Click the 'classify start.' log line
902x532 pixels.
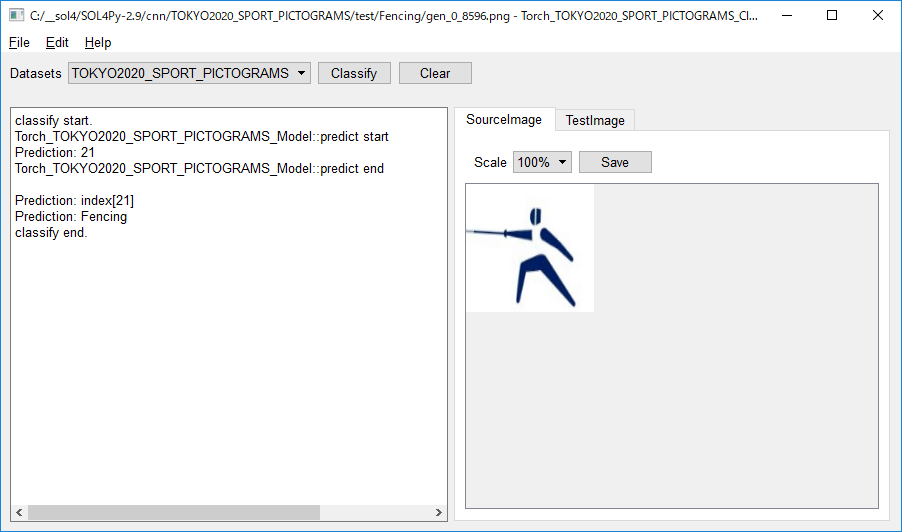(53, 120)
